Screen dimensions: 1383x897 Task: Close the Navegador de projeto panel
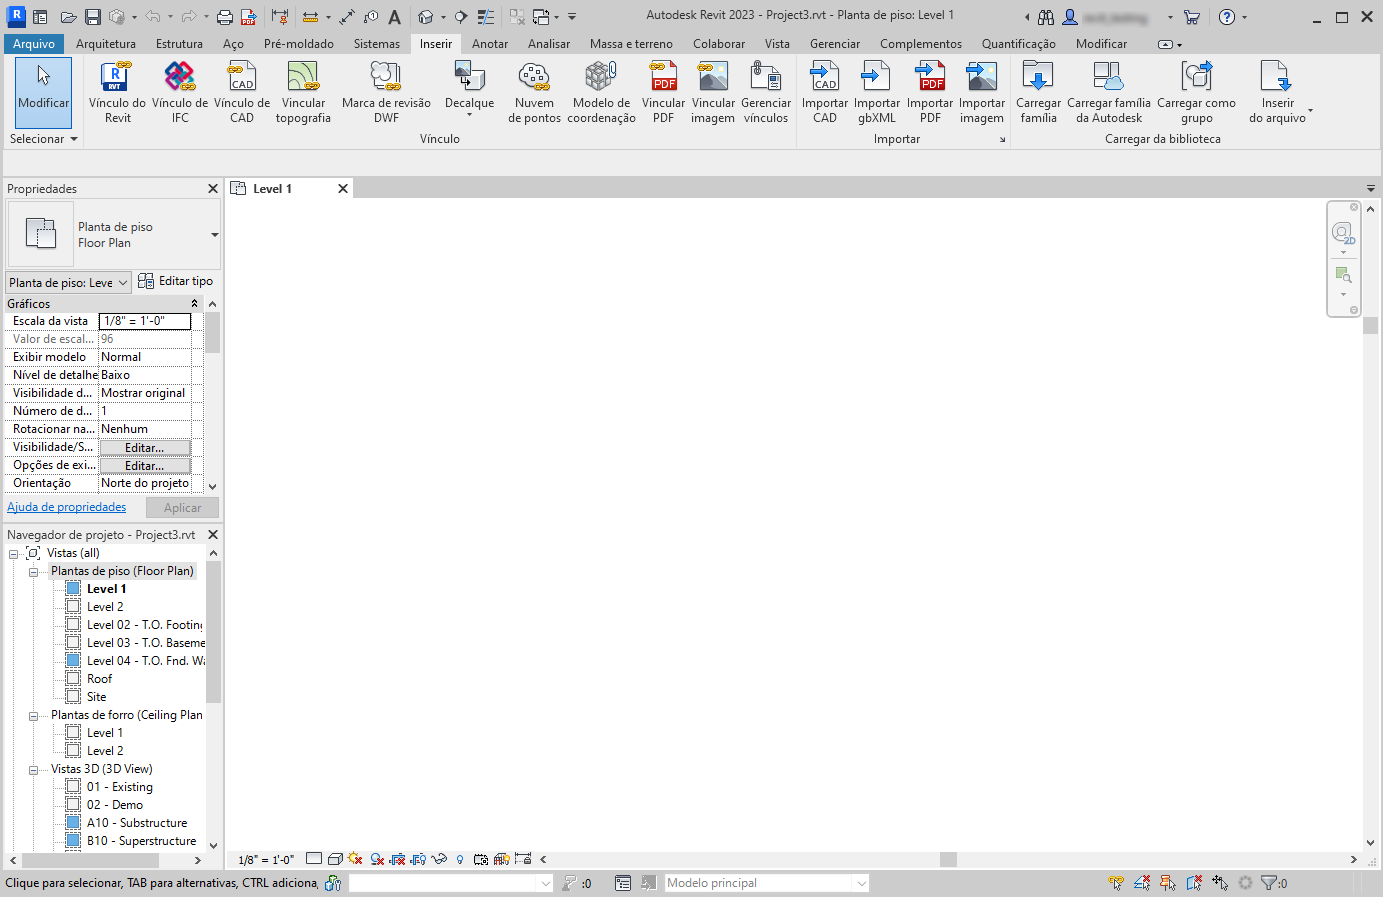tap(213, 535)
